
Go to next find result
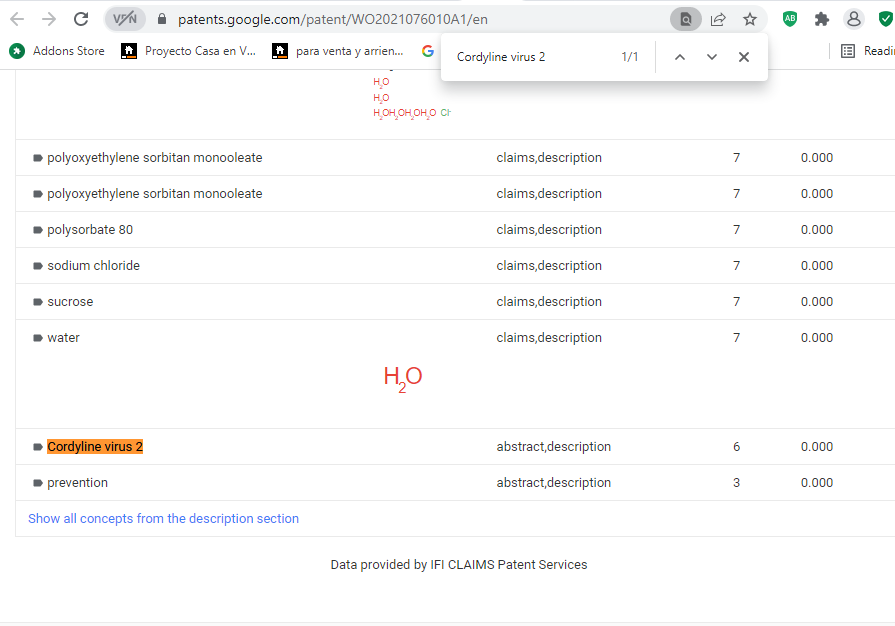(x=712, y=57)
